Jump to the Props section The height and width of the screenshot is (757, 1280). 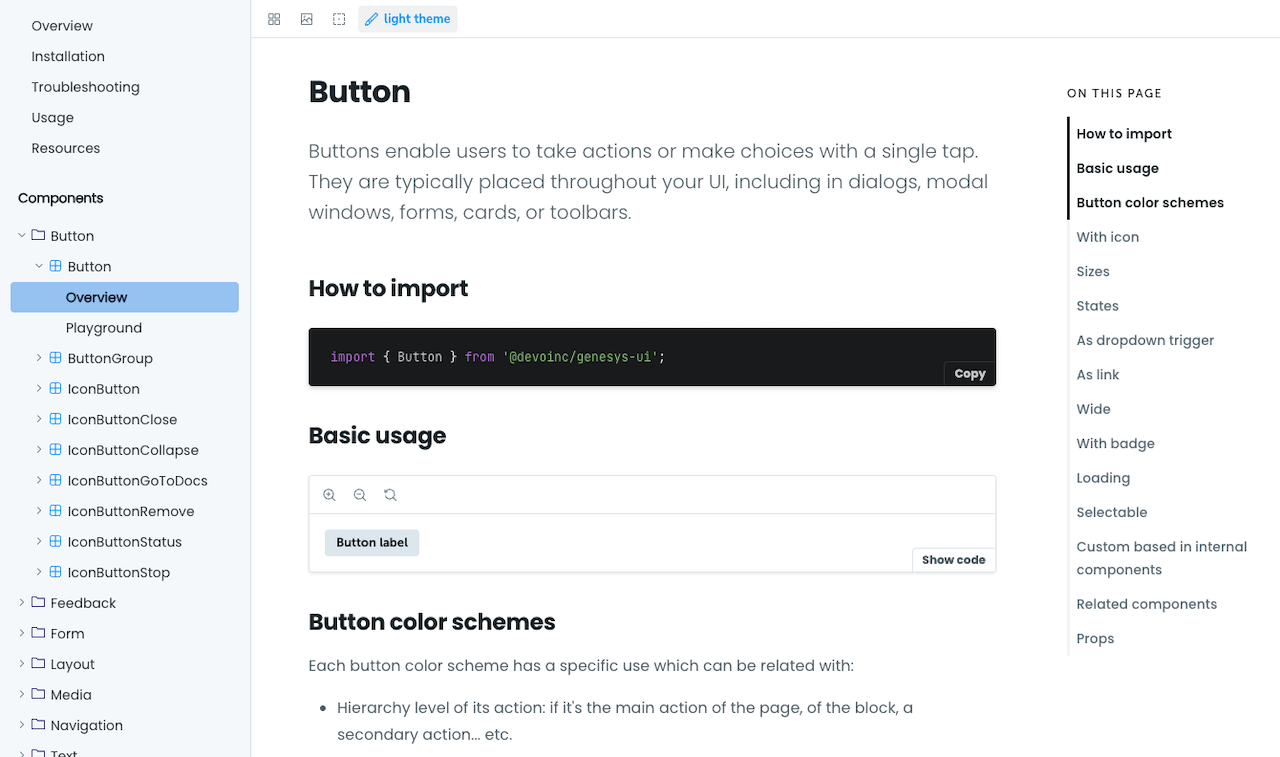click(1095, 638)
